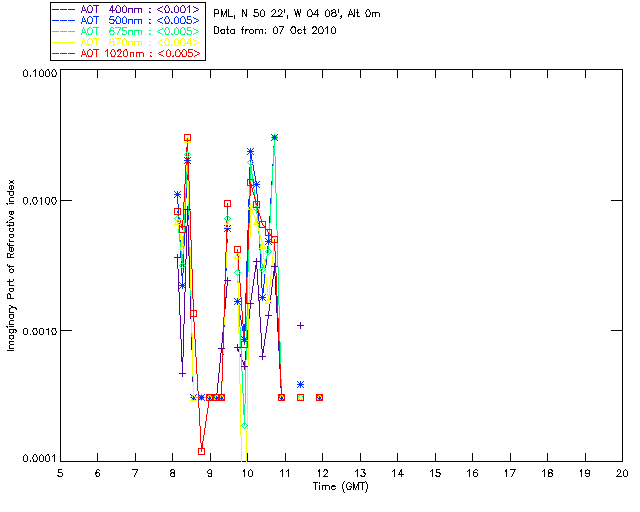
Task: Click the x-axis tick label 5
Action: (60, 472)
